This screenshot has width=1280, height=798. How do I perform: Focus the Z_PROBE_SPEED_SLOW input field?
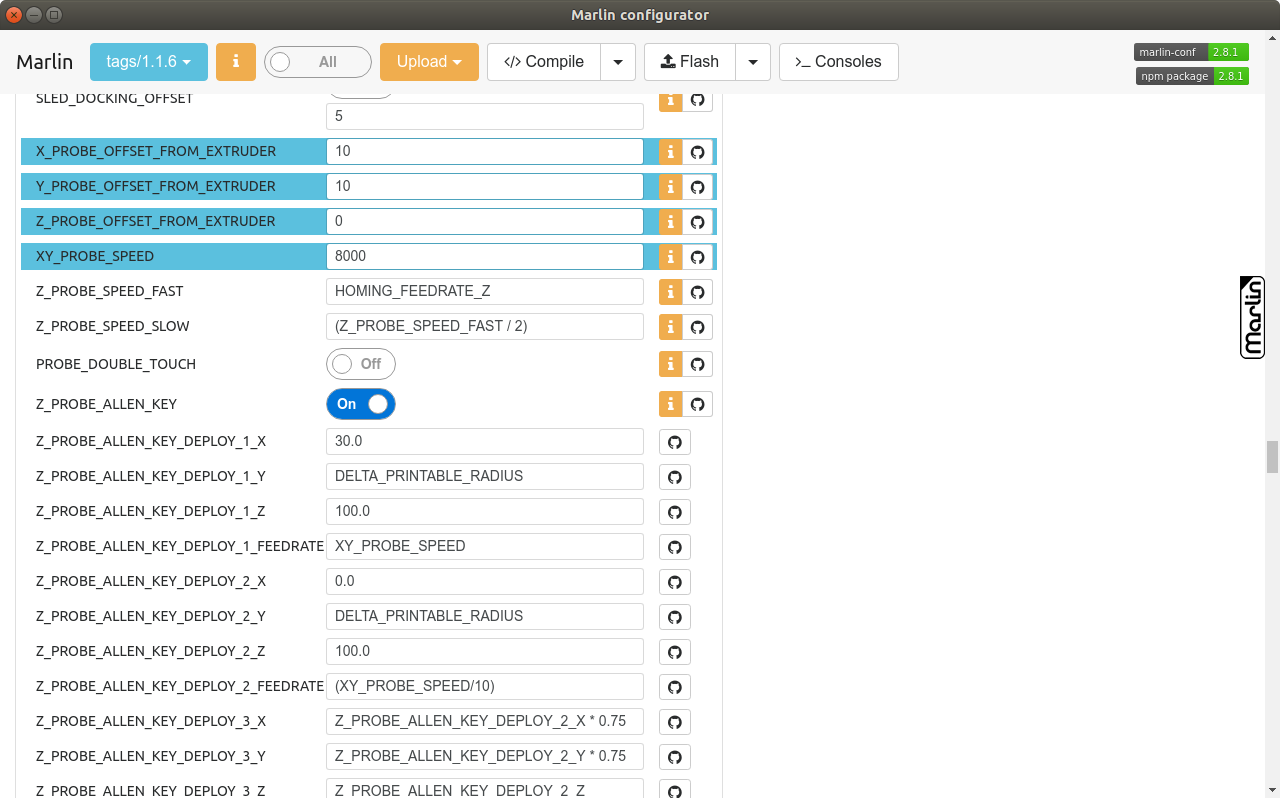[485, 326]
